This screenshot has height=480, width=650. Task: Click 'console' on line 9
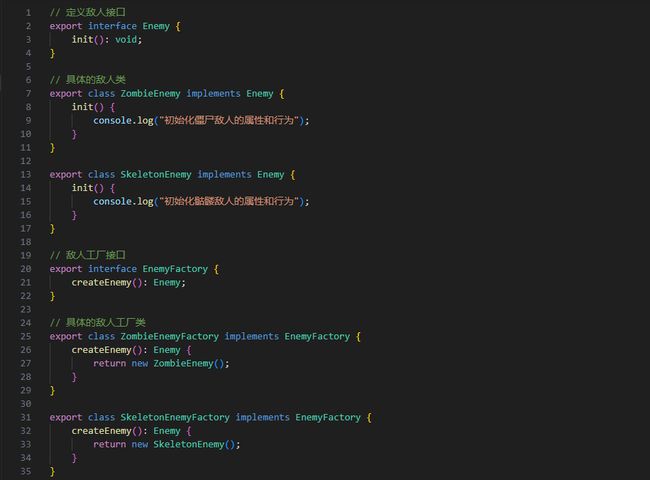[112, 121]
